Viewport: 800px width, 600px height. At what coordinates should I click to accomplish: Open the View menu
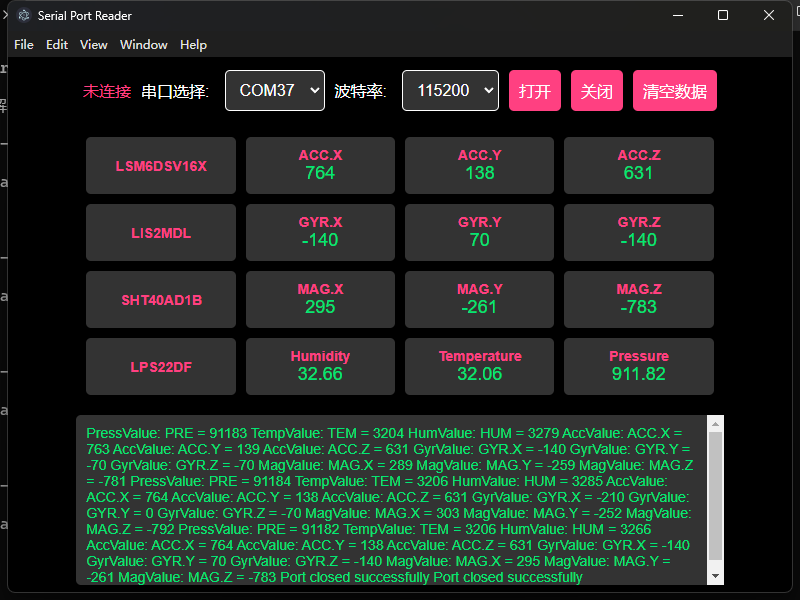click(x=93, y=45)
